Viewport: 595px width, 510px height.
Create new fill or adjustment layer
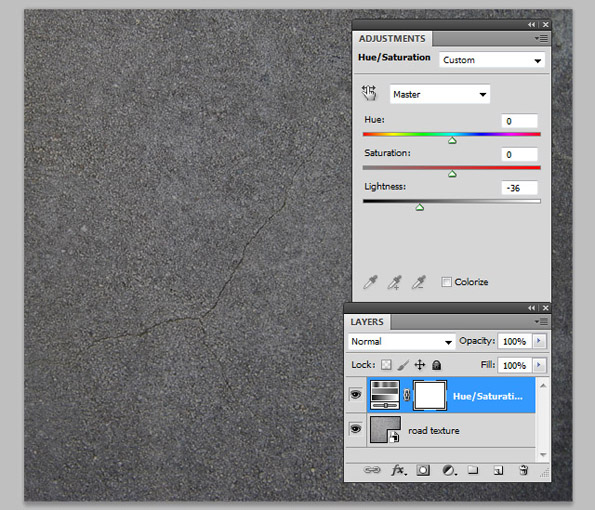coord(449,471)
